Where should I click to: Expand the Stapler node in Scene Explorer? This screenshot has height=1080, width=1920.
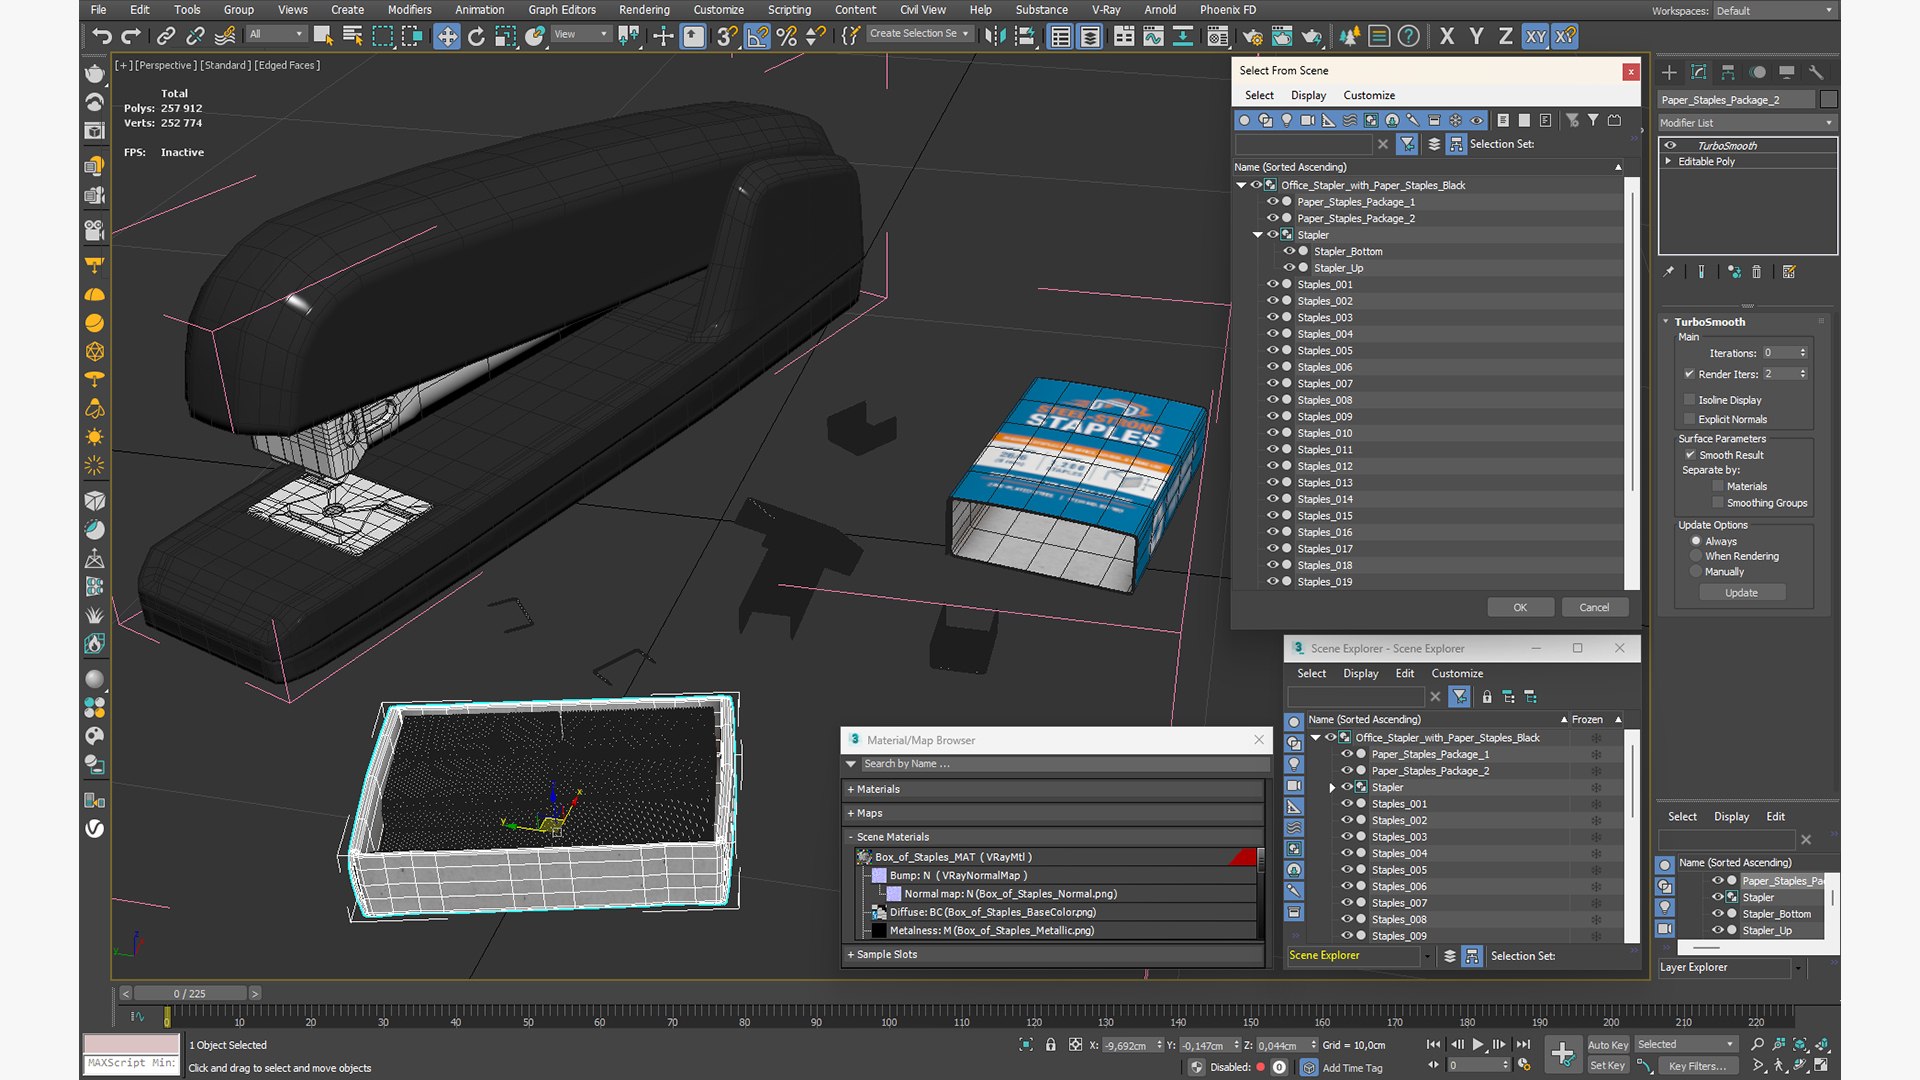(1332, 788)
